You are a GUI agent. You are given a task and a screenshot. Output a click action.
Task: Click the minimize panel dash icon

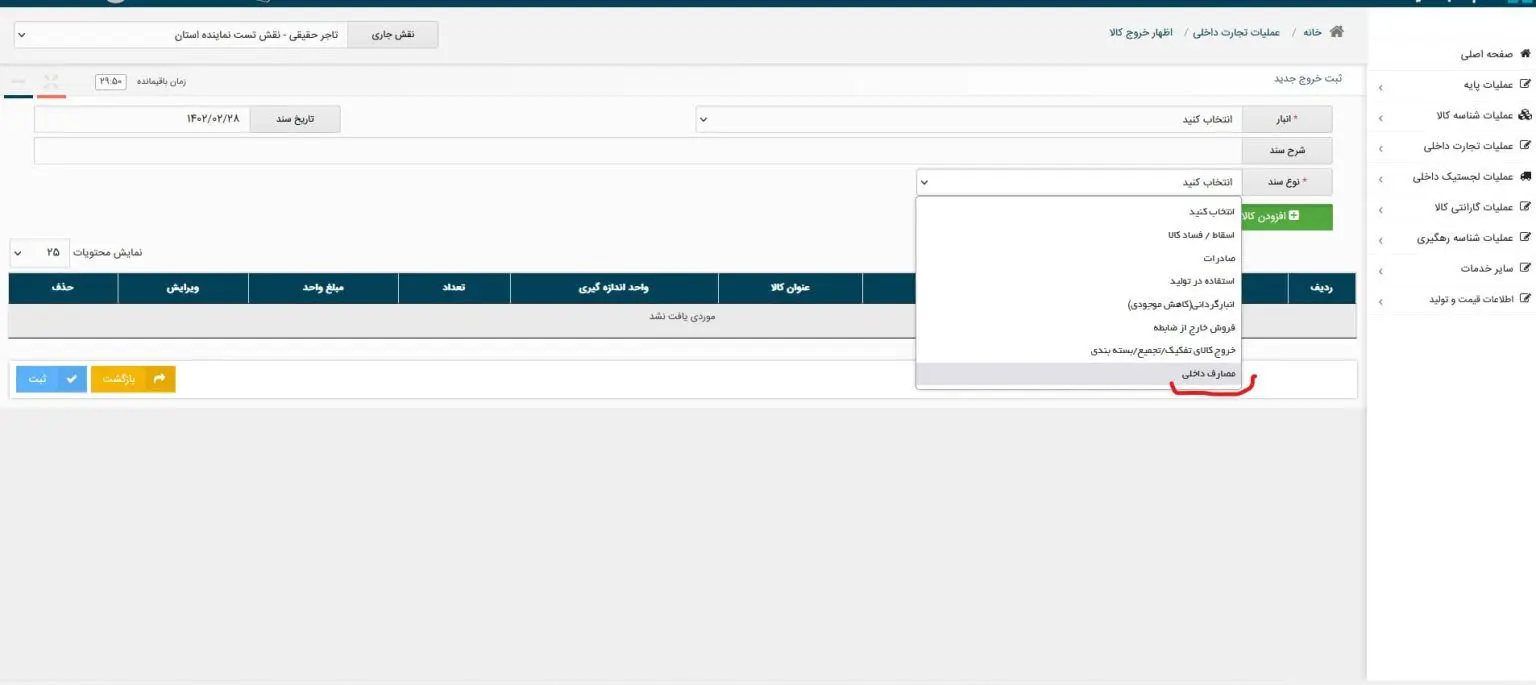(x=19, y=81)
